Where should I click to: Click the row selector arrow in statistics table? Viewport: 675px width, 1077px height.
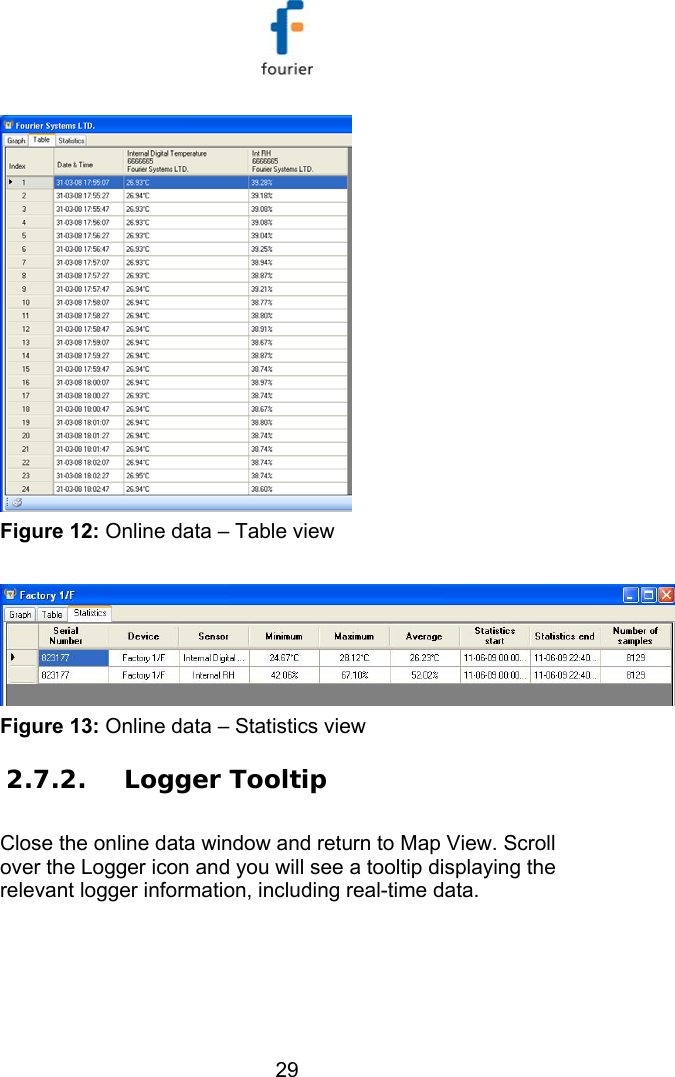pyautogui.click(x=13, y=657)
